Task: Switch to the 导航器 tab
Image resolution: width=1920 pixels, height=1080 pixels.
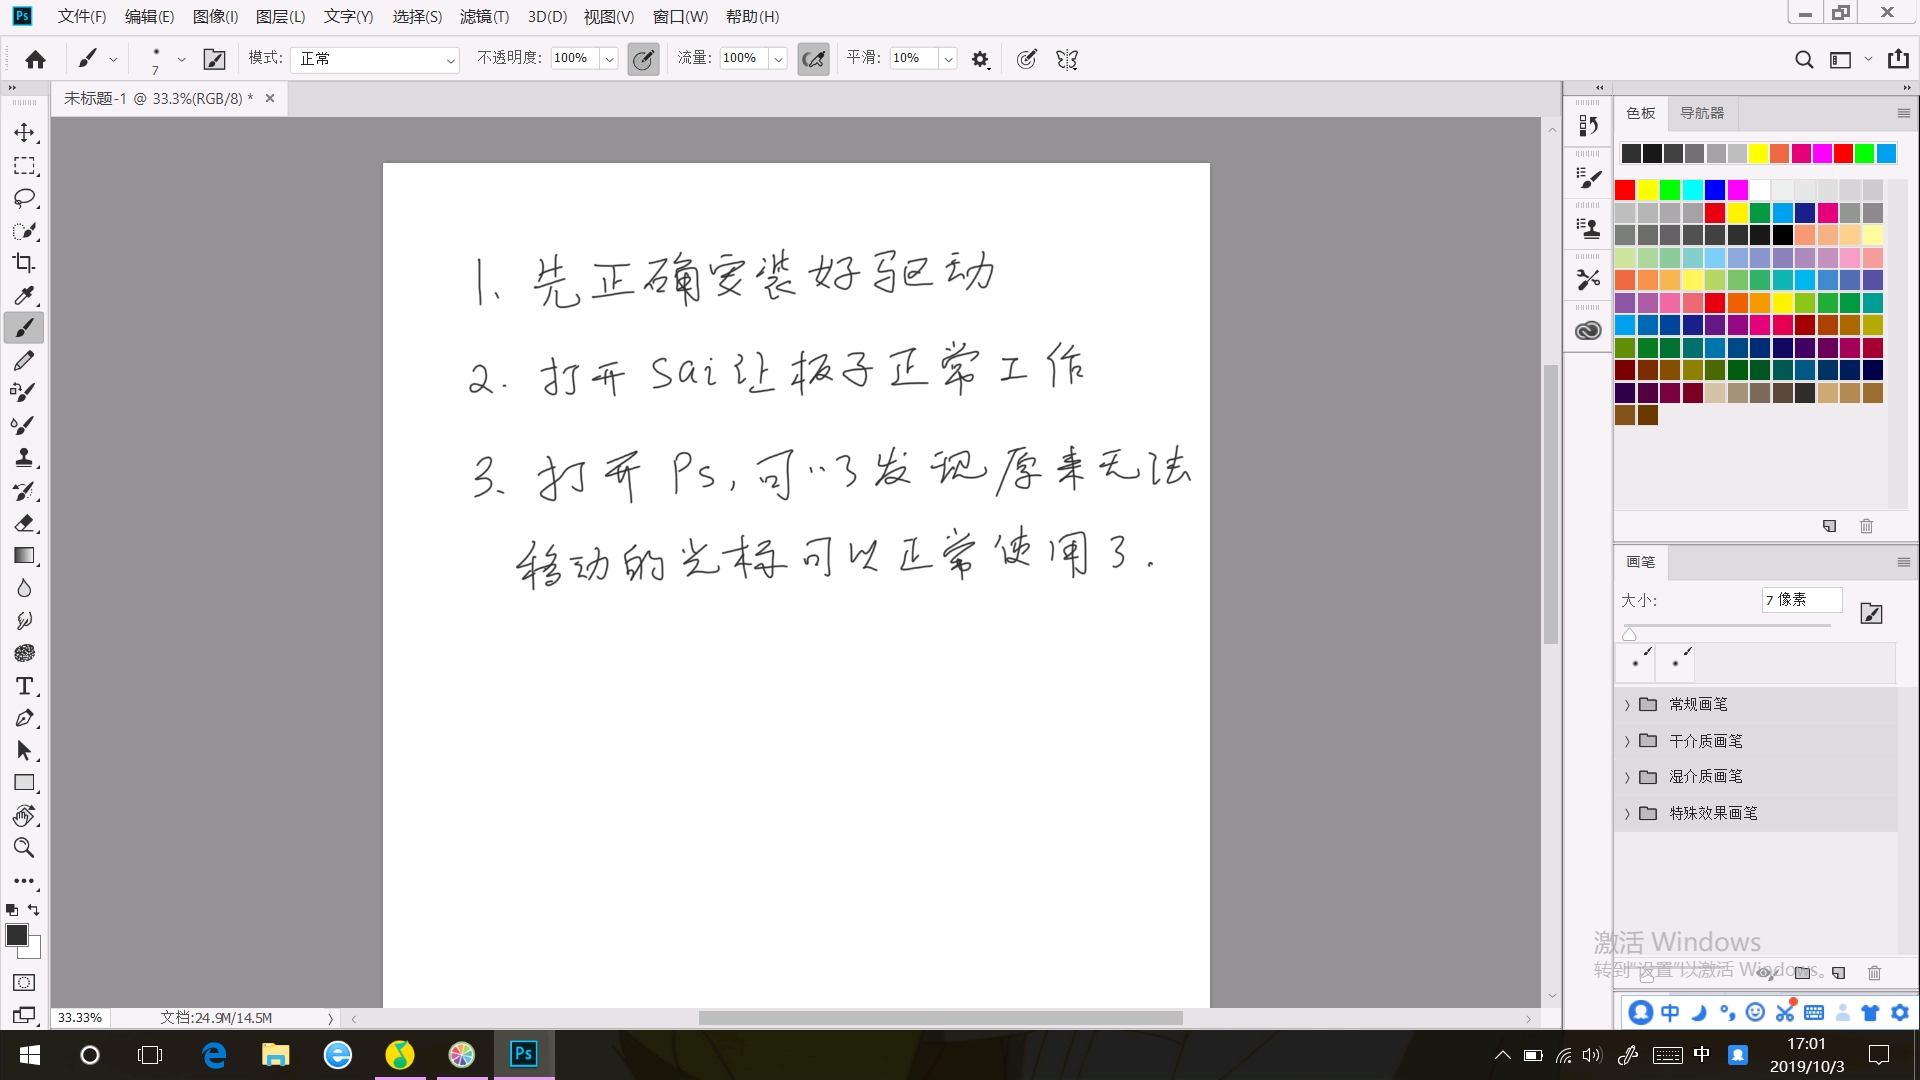Action: pyautogui.click(x=1702, y=113)
